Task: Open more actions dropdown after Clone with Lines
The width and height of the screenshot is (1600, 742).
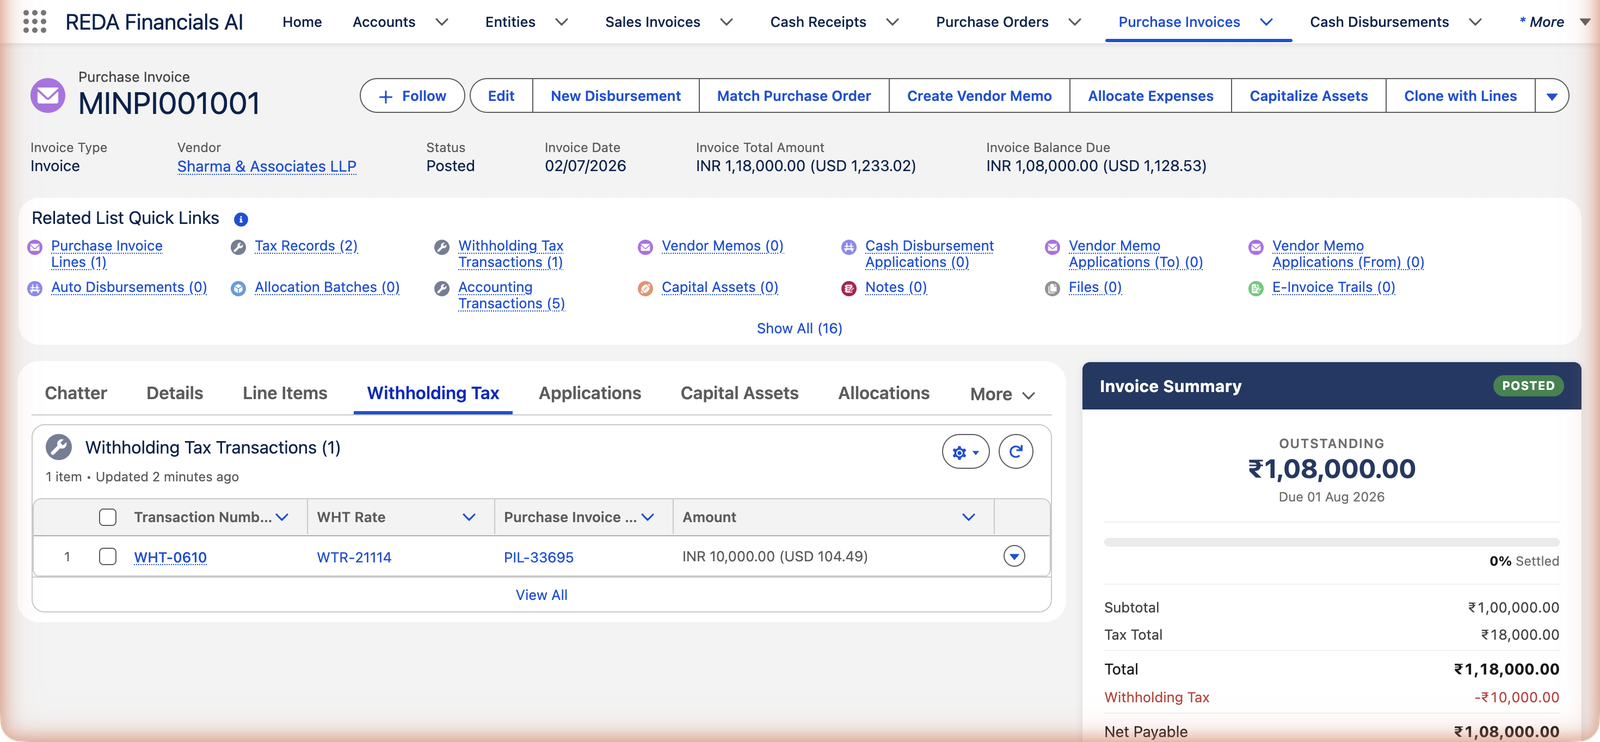Action: point(1552,96)
